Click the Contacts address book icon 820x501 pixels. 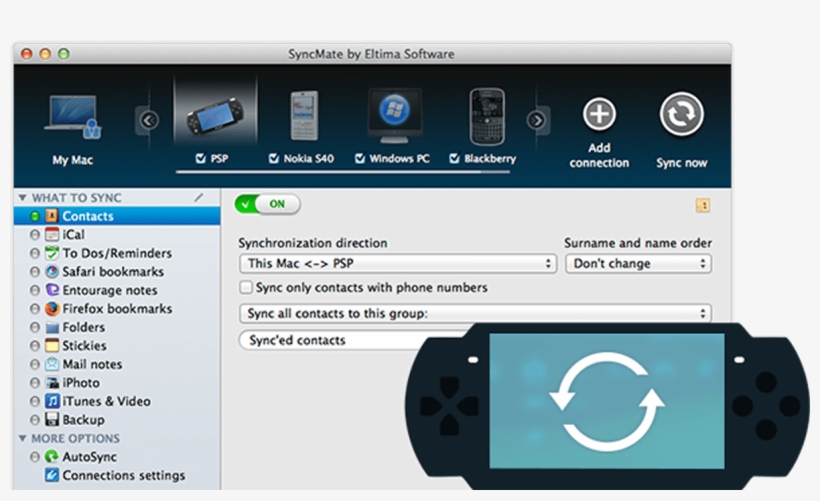(52, 216)
